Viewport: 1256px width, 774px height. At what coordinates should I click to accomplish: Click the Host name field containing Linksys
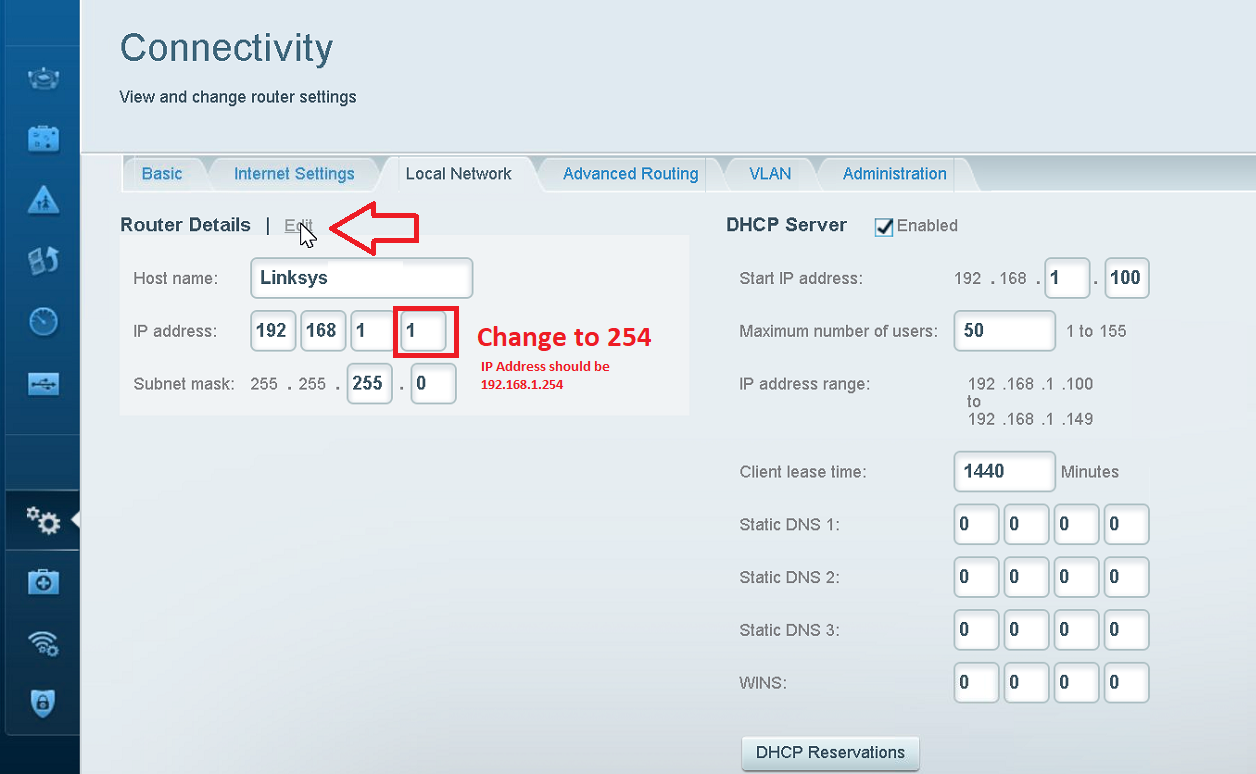coord(361,278)
